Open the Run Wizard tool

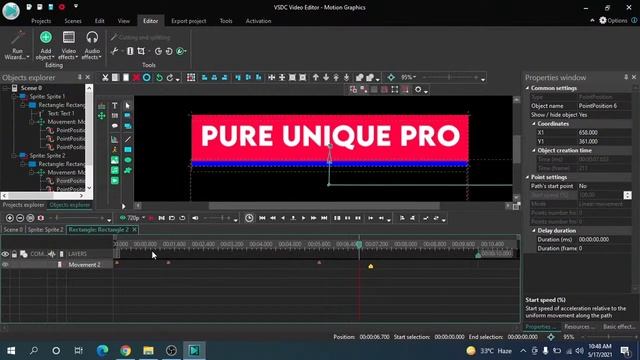(17, 46)
